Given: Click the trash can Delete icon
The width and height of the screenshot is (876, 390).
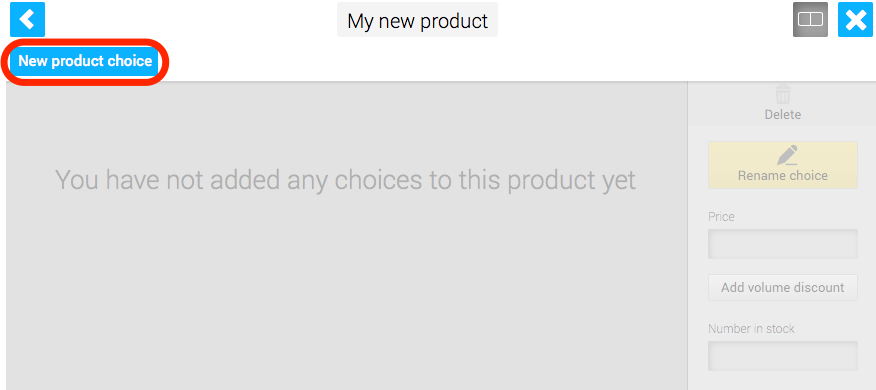Looking at the screenshot, I should (x=783, y=94).
